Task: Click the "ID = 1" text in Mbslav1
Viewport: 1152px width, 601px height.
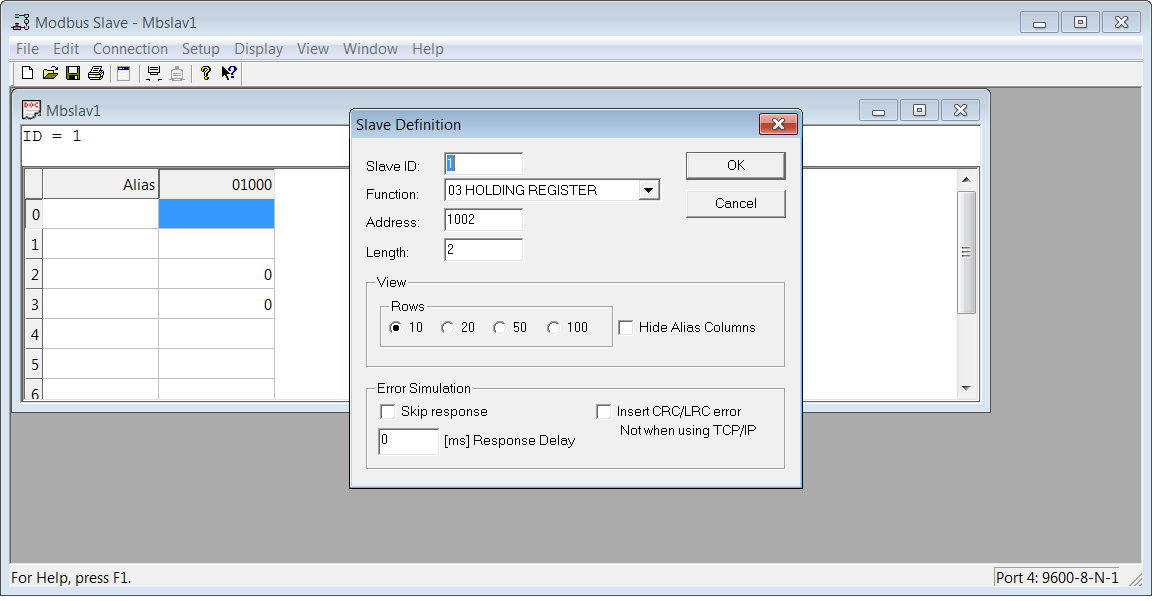Action: (x=52, y=136)
